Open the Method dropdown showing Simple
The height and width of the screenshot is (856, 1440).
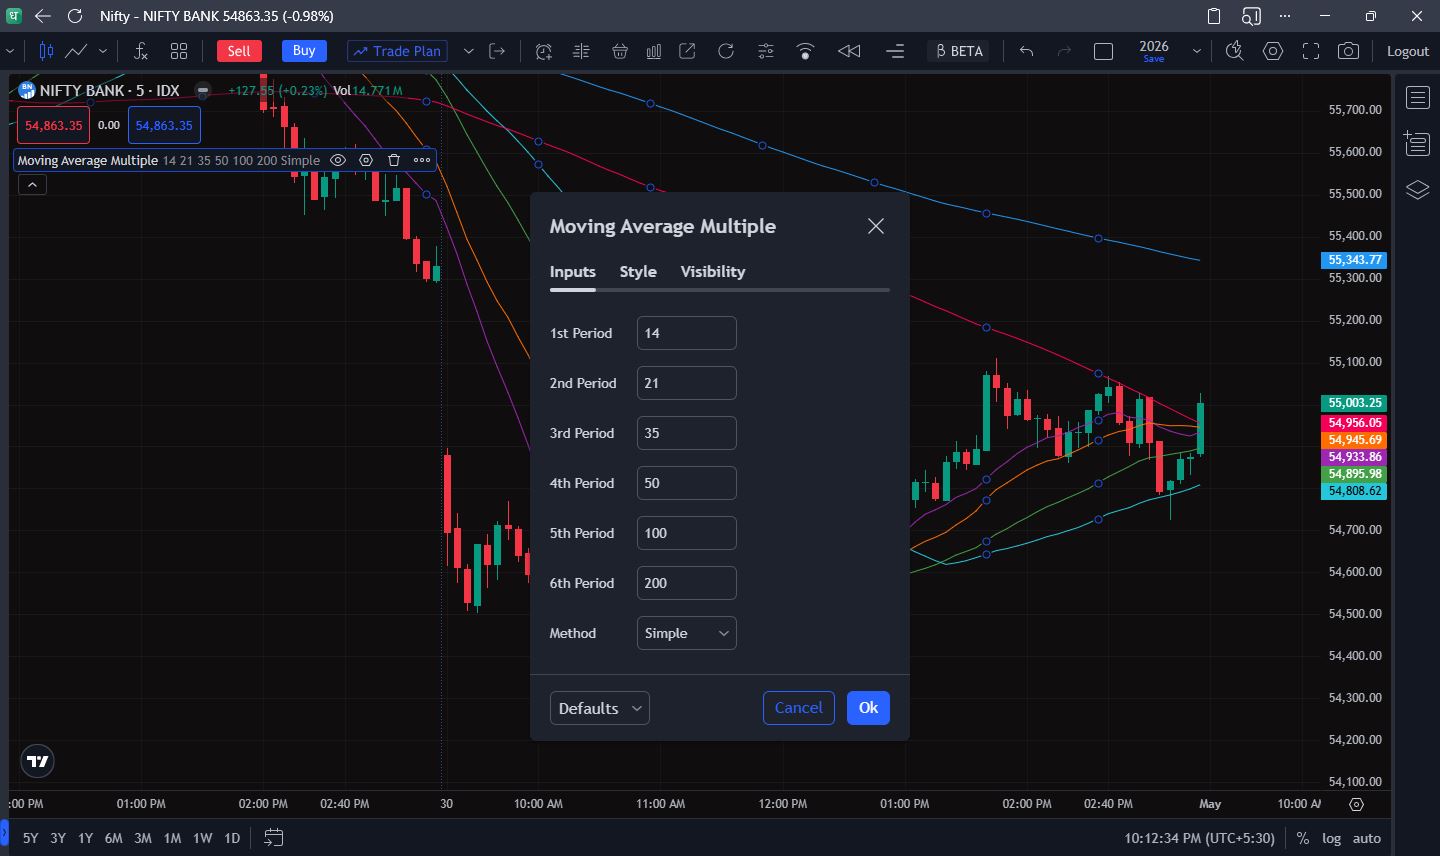point(687,633)
